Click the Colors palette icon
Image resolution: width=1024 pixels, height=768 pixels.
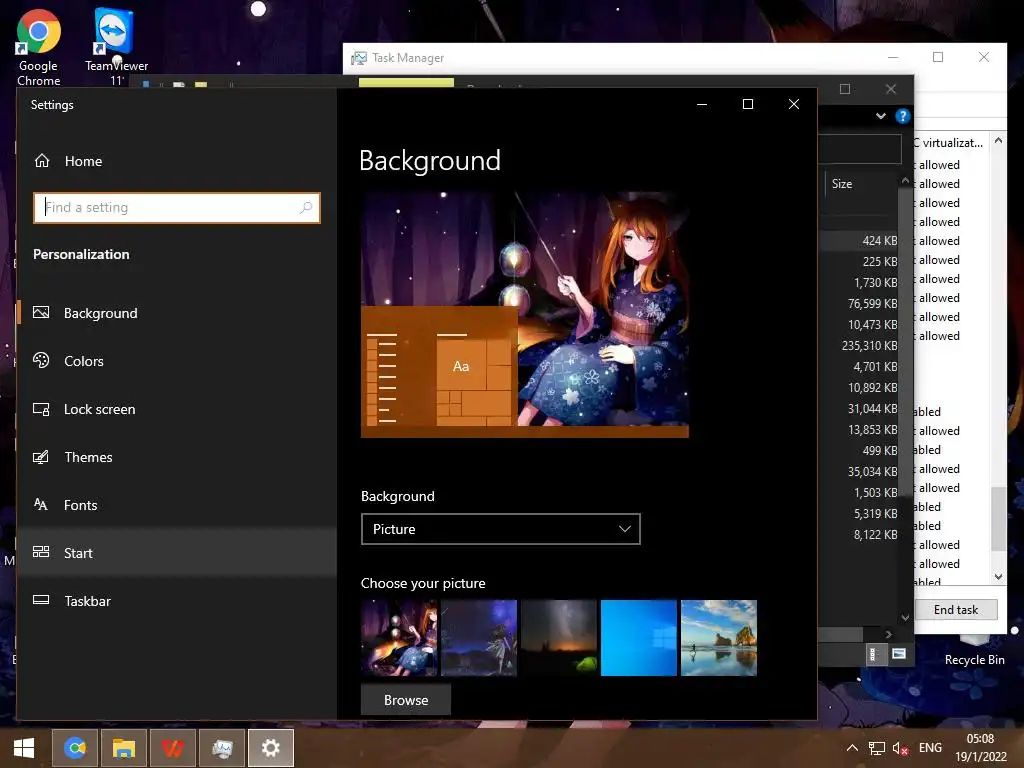click(x=41, y=360)
